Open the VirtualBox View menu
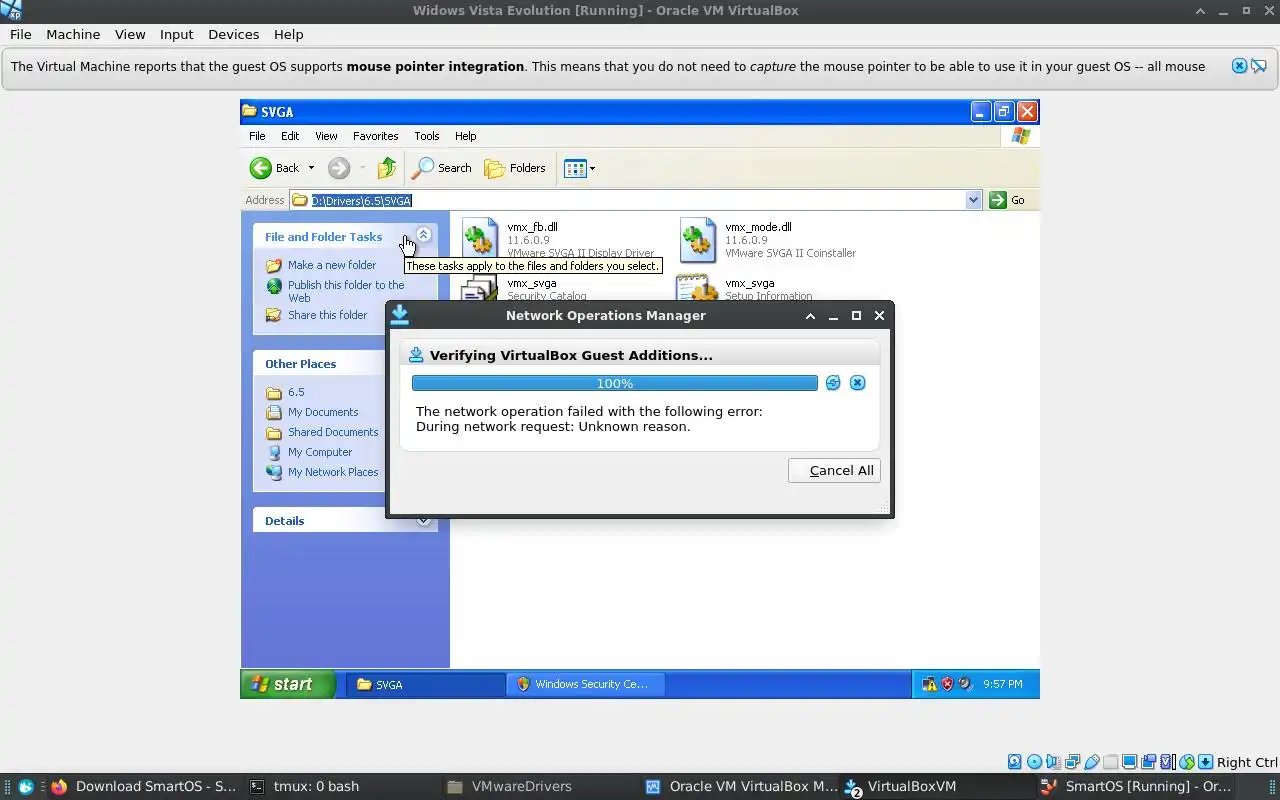 (x=130, y=34)
